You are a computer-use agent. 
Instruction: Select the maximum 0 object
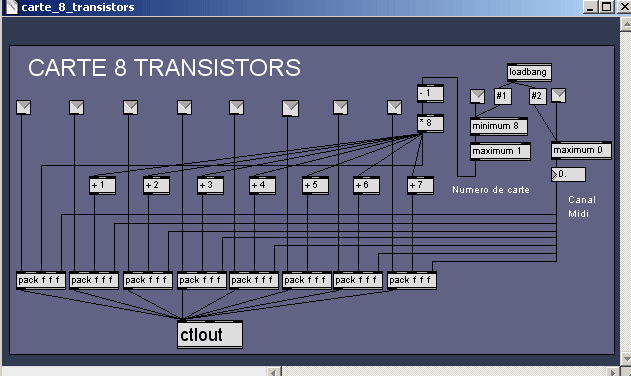(582, 151)
